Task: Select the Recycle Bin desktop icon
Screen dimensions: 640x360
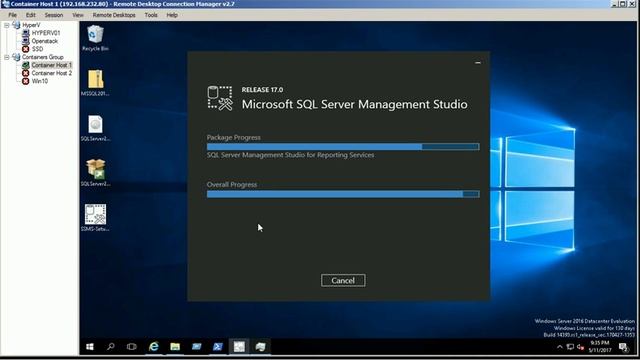Action: [96, 38]
